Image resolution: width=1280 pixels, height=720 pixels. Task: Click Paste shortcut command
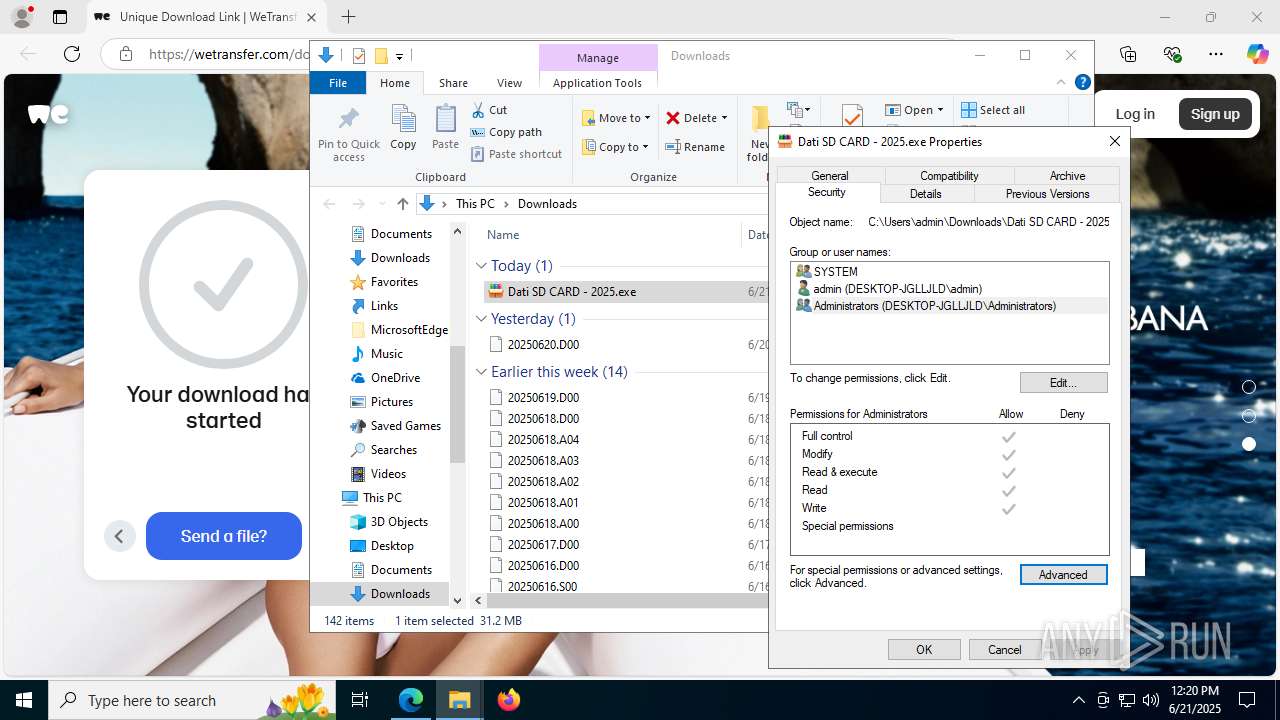(516, 154)
